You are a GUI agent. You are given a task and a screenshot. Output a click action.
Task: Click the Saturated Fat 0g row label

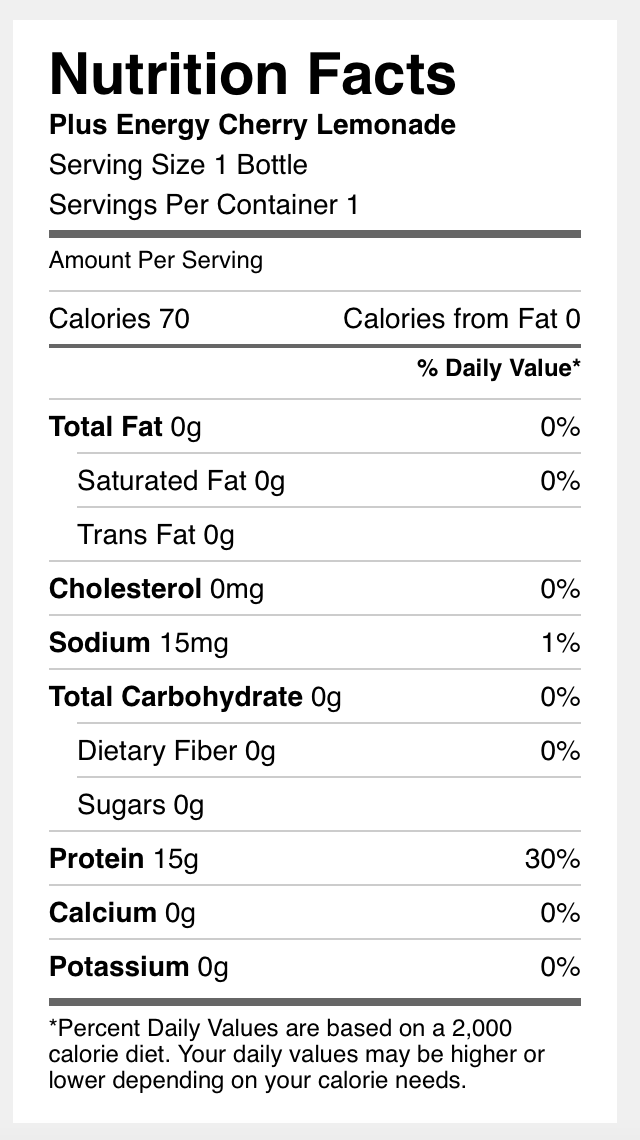(181, 482)
